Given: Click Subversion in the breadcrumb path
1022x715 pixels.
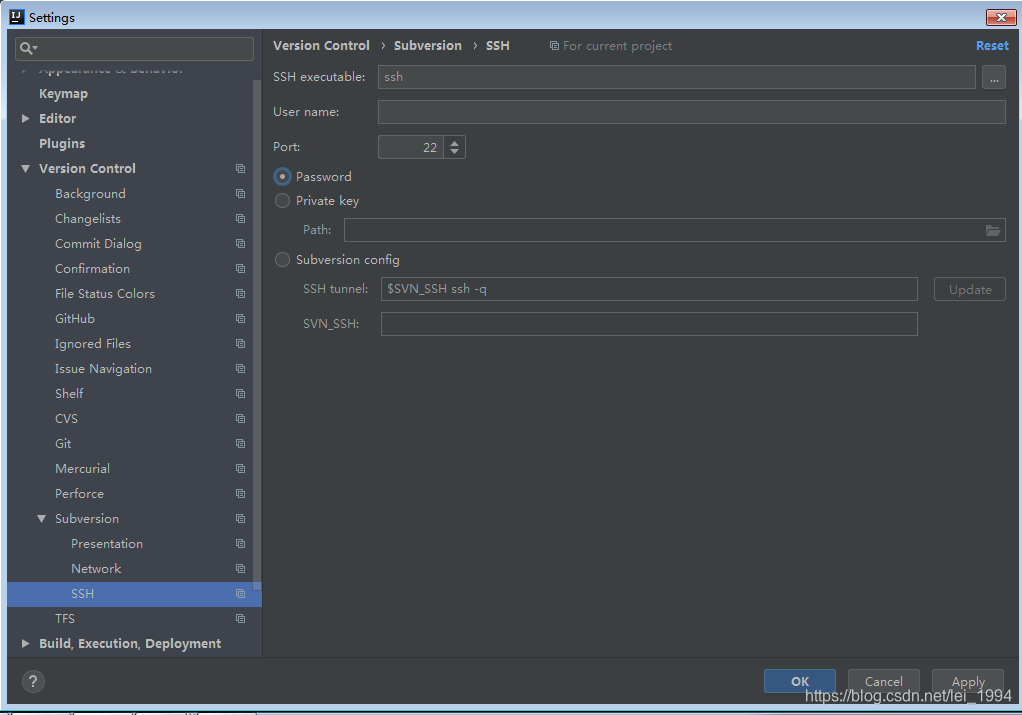Looking at the screenshot, I should point(428,45).
